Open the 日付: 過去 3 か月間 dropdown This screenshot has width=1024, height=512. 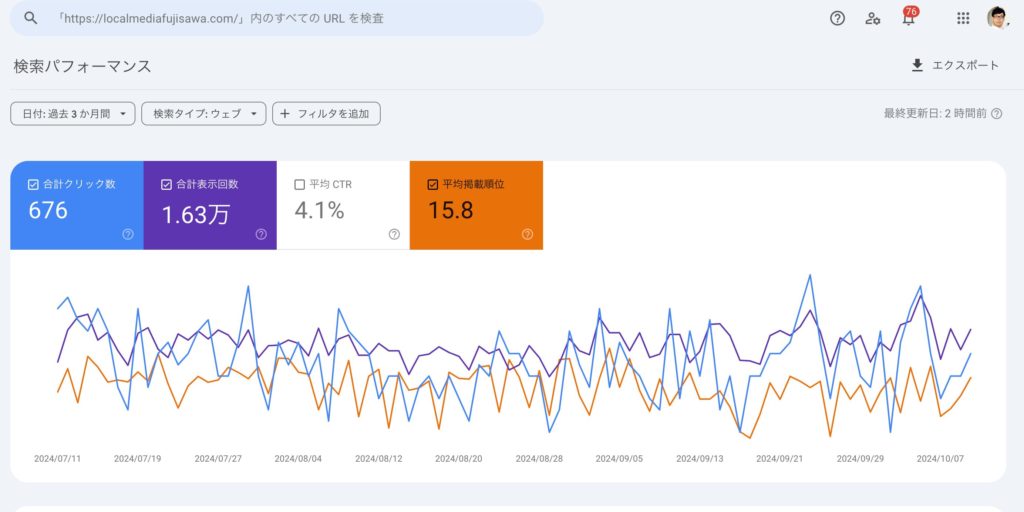coord(72,114)
